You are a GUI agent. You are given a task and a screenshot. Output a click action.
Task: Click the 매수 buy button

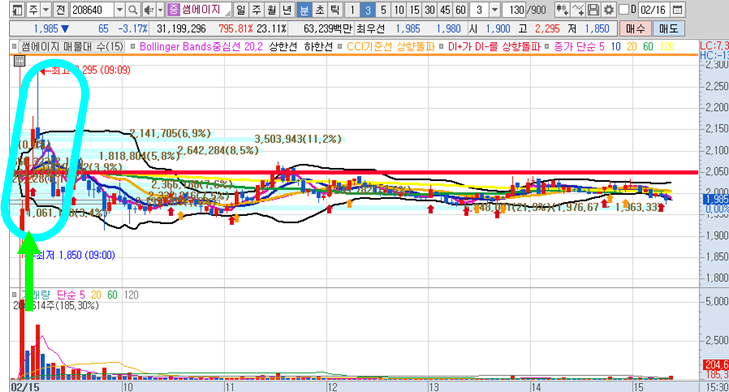click(x=635, y=29)
